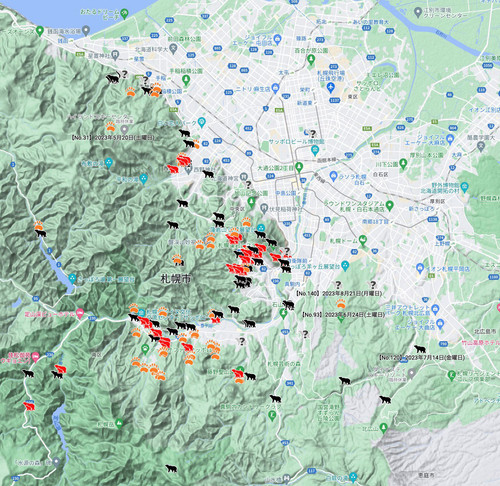Screen dimensions: 500x486
Task: Open the 札幌リージェントゴルフ golf pin
Action: (x=451, y=374)
